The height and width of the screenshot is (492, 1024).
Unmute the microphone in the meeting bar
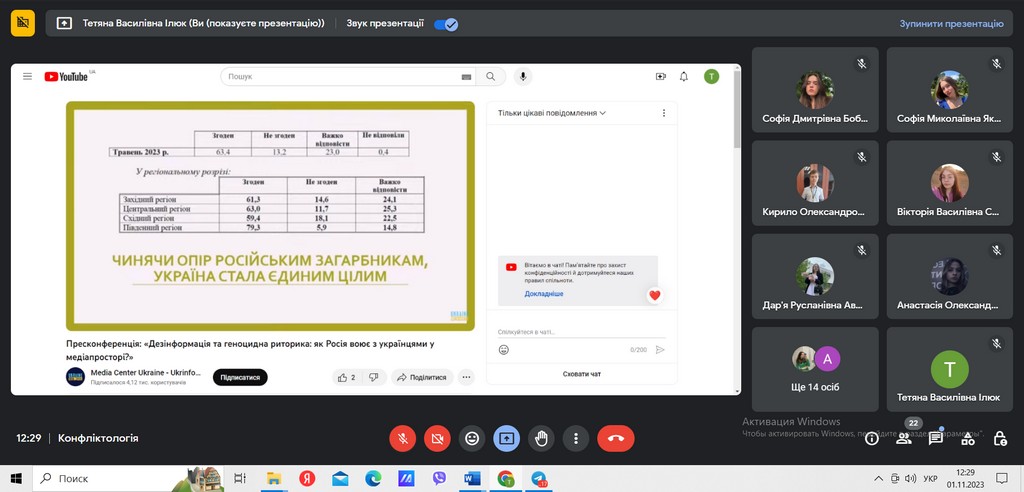tap(402, 438)
